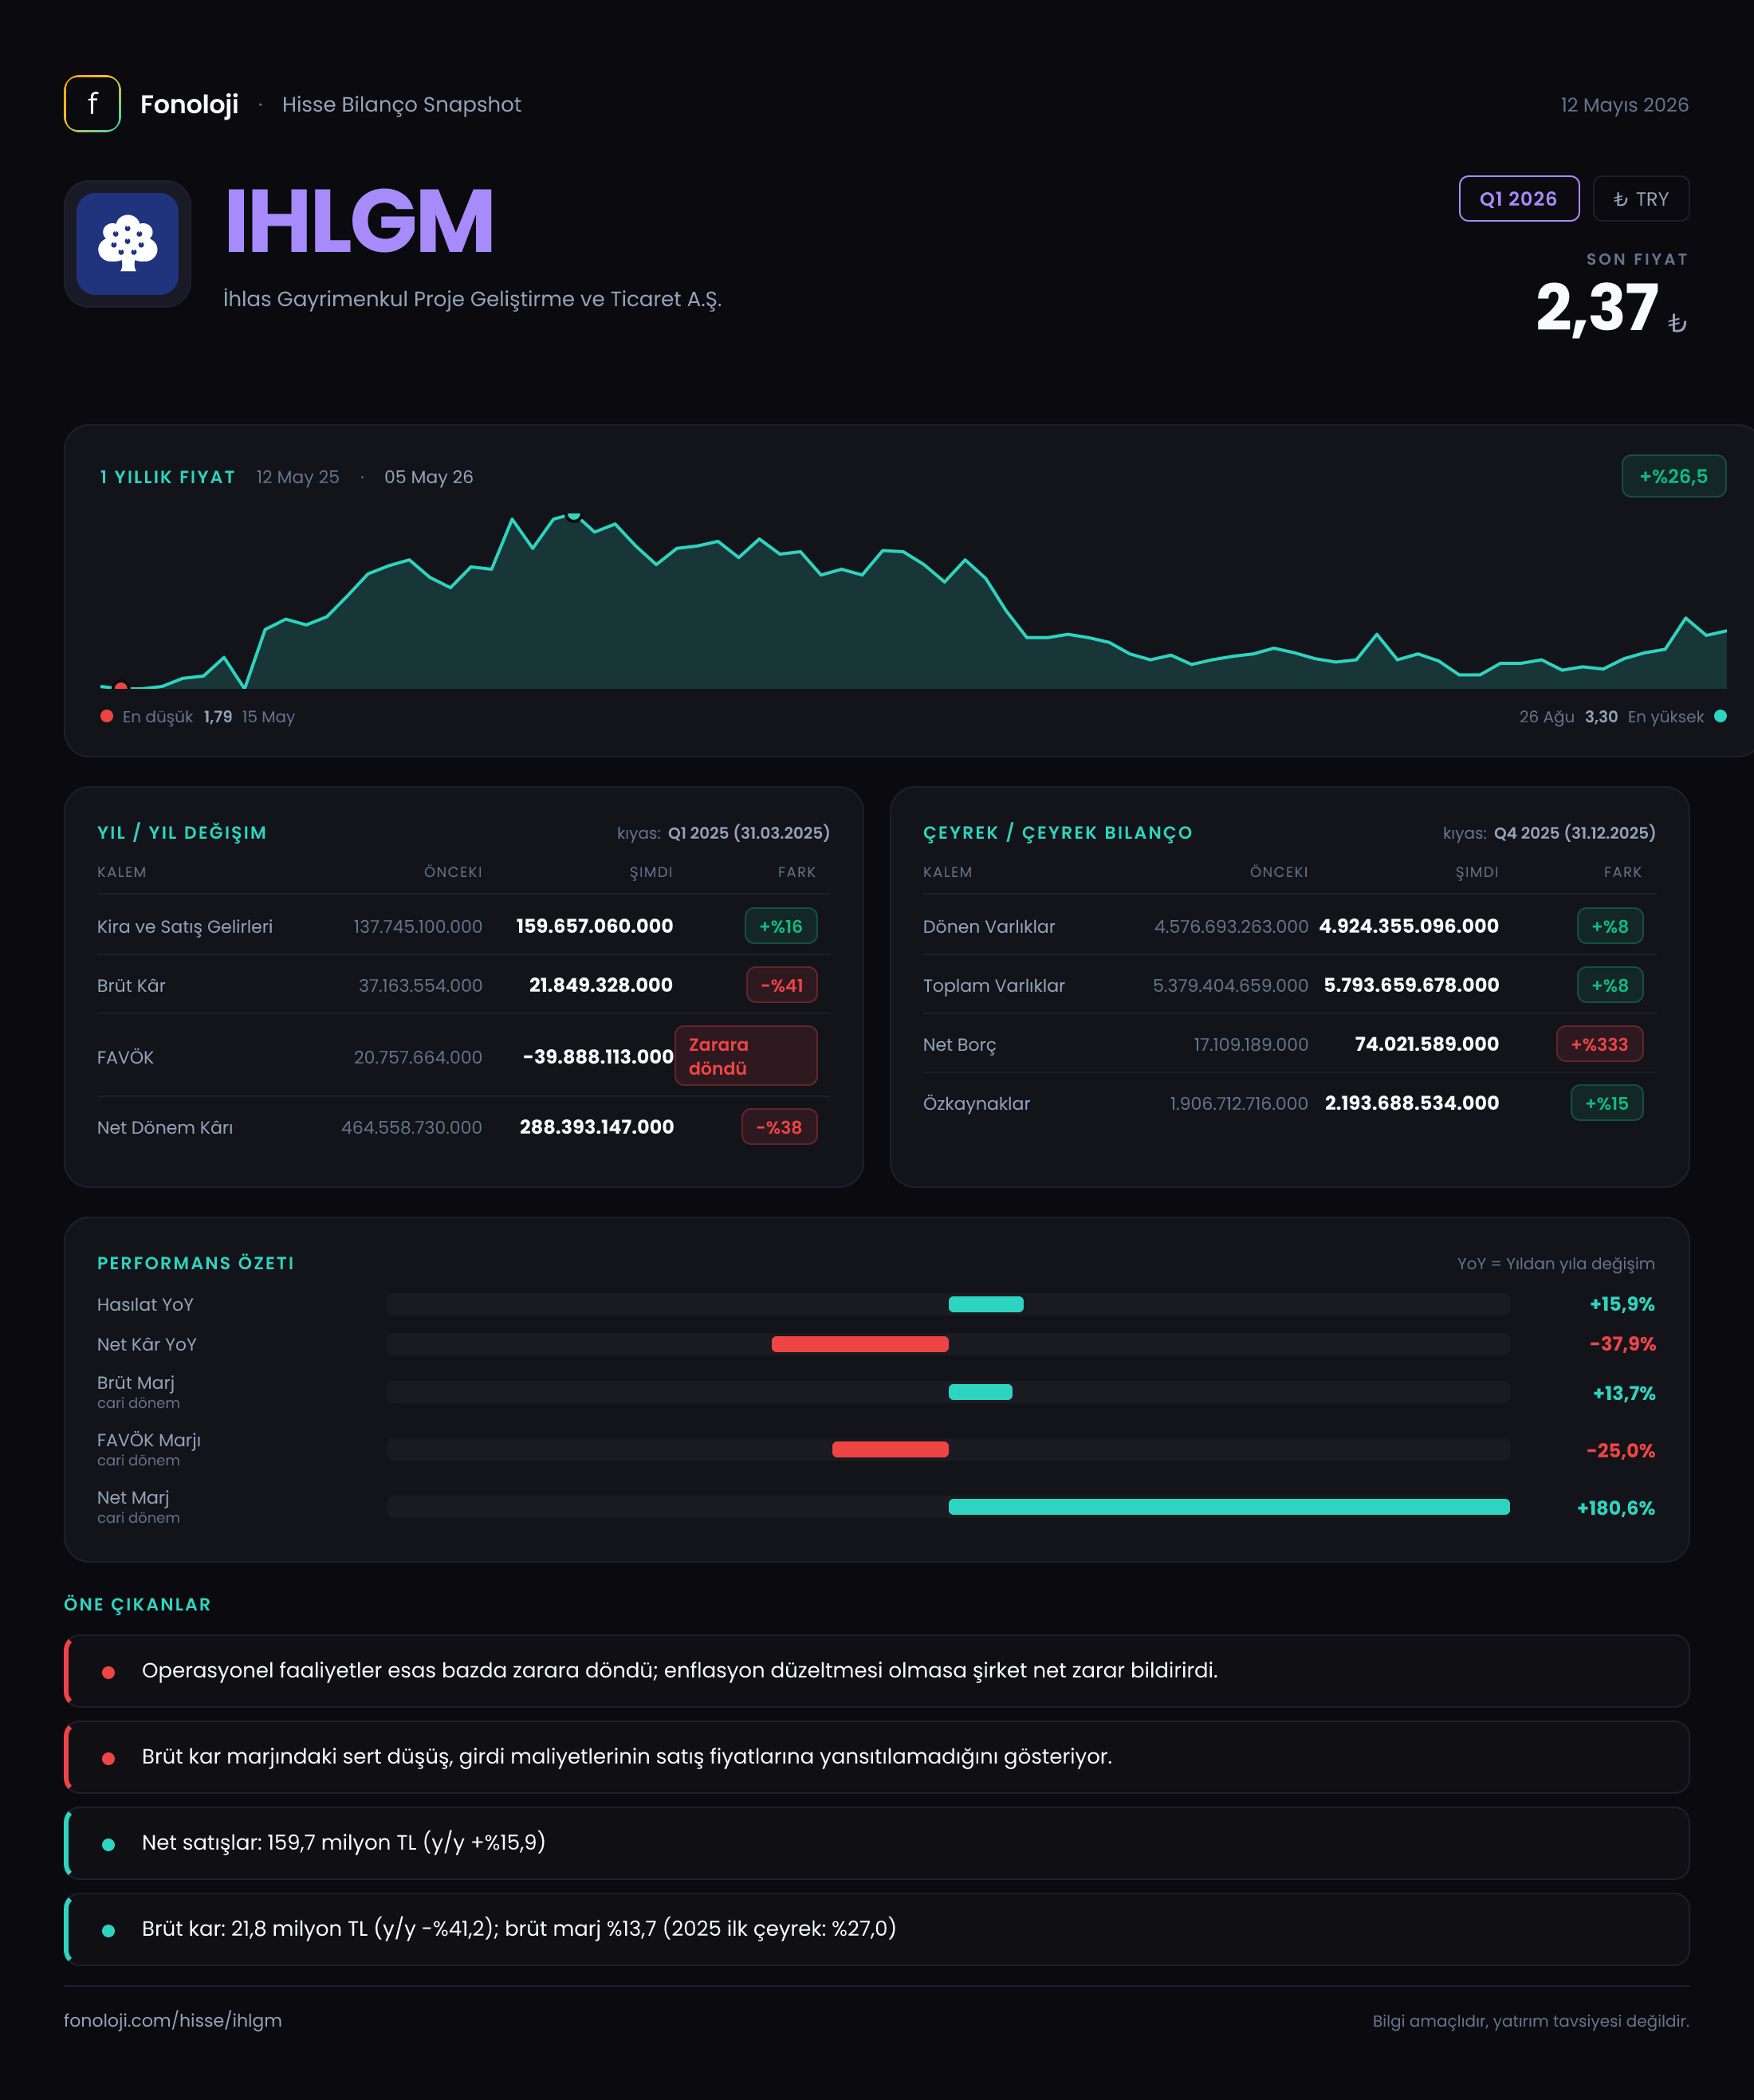
Task: Click the -%38 badge for Net Dönem Kârı
Action: (780, 1127)
